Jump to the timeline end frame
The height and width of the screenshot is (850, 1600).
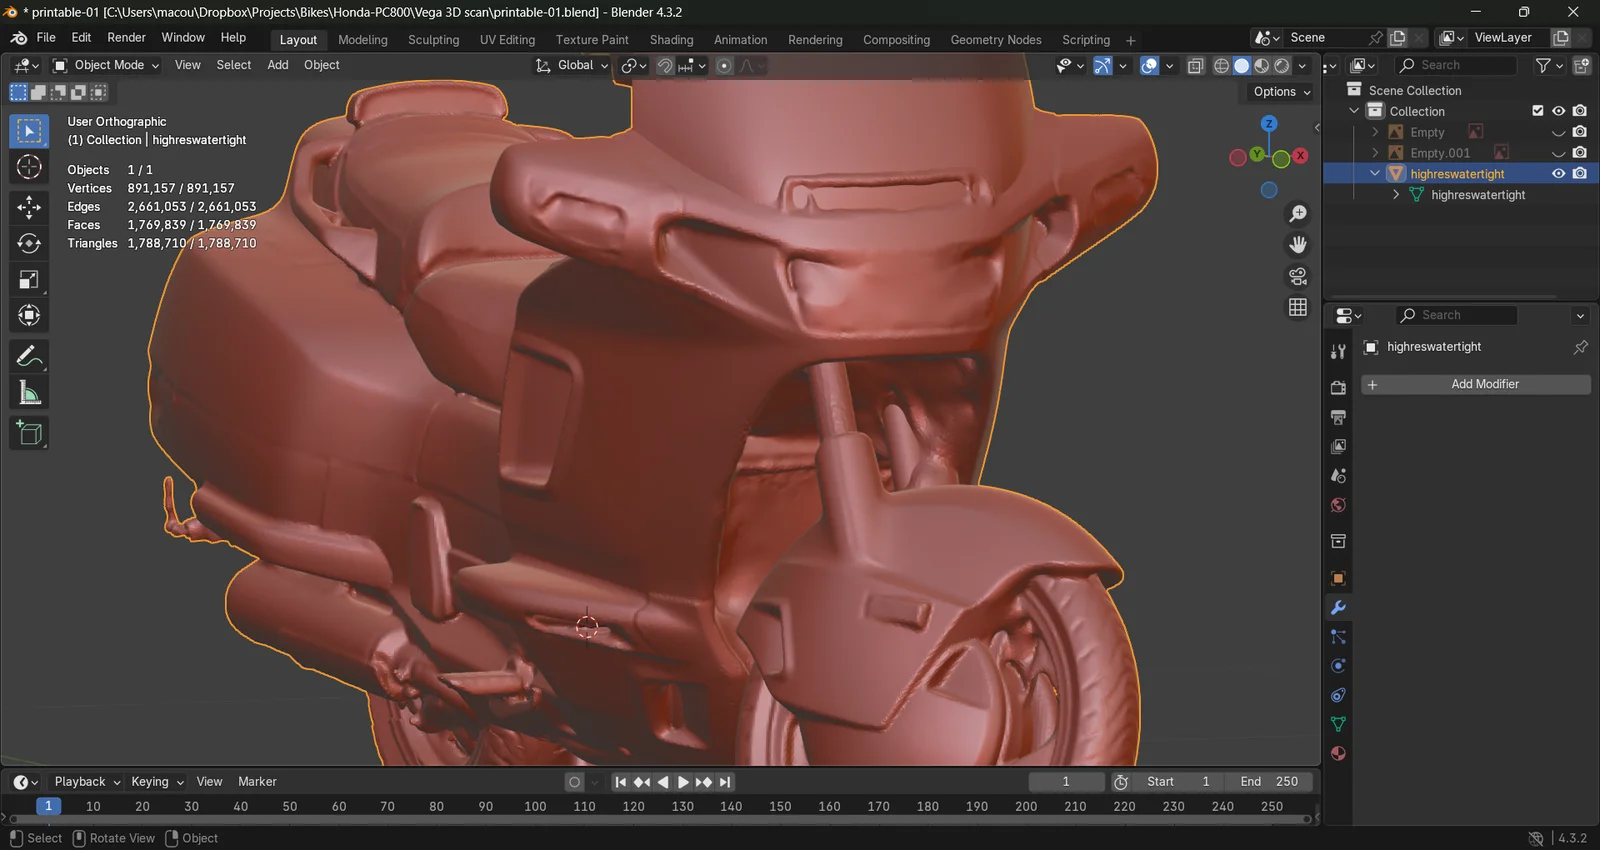pos(726,782)
